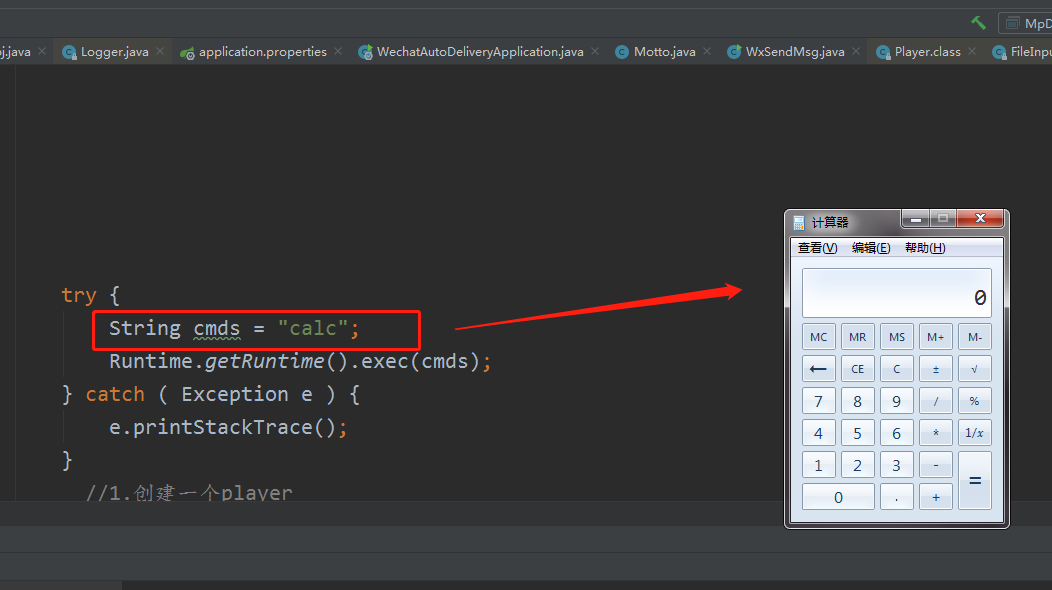The height and width of the screenshot is (590, 1052).
Task: Close the application.properties tab
Action: click(x=337, y=51)
